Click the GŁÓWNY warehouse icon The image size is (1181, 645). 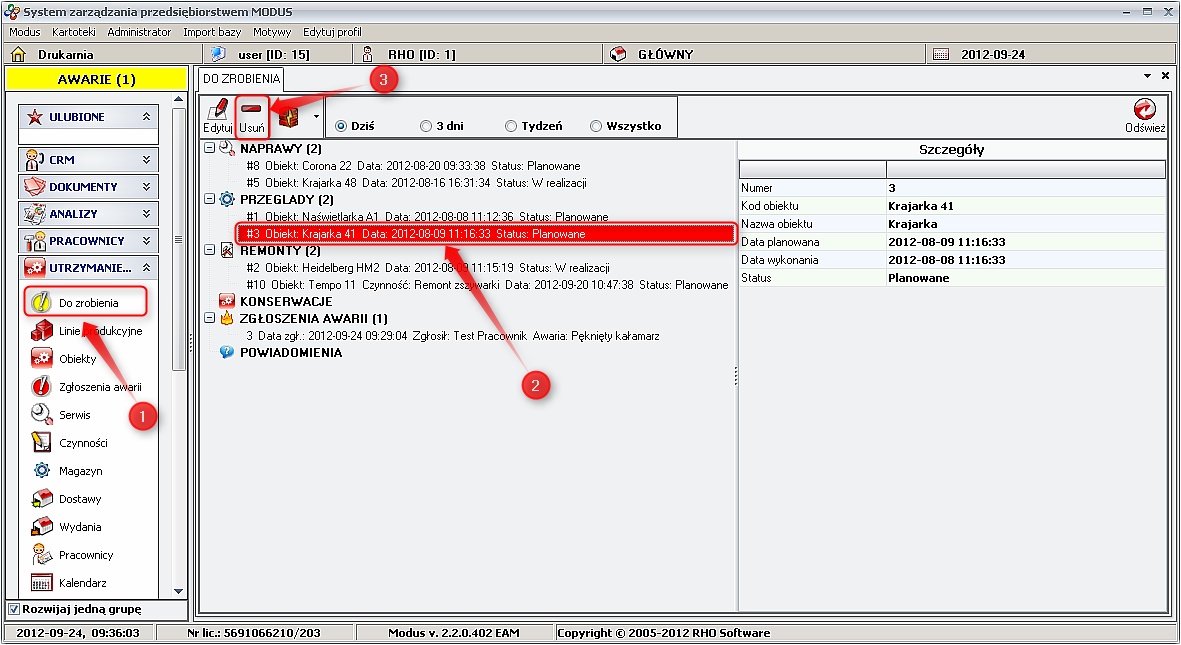point(618,54)
